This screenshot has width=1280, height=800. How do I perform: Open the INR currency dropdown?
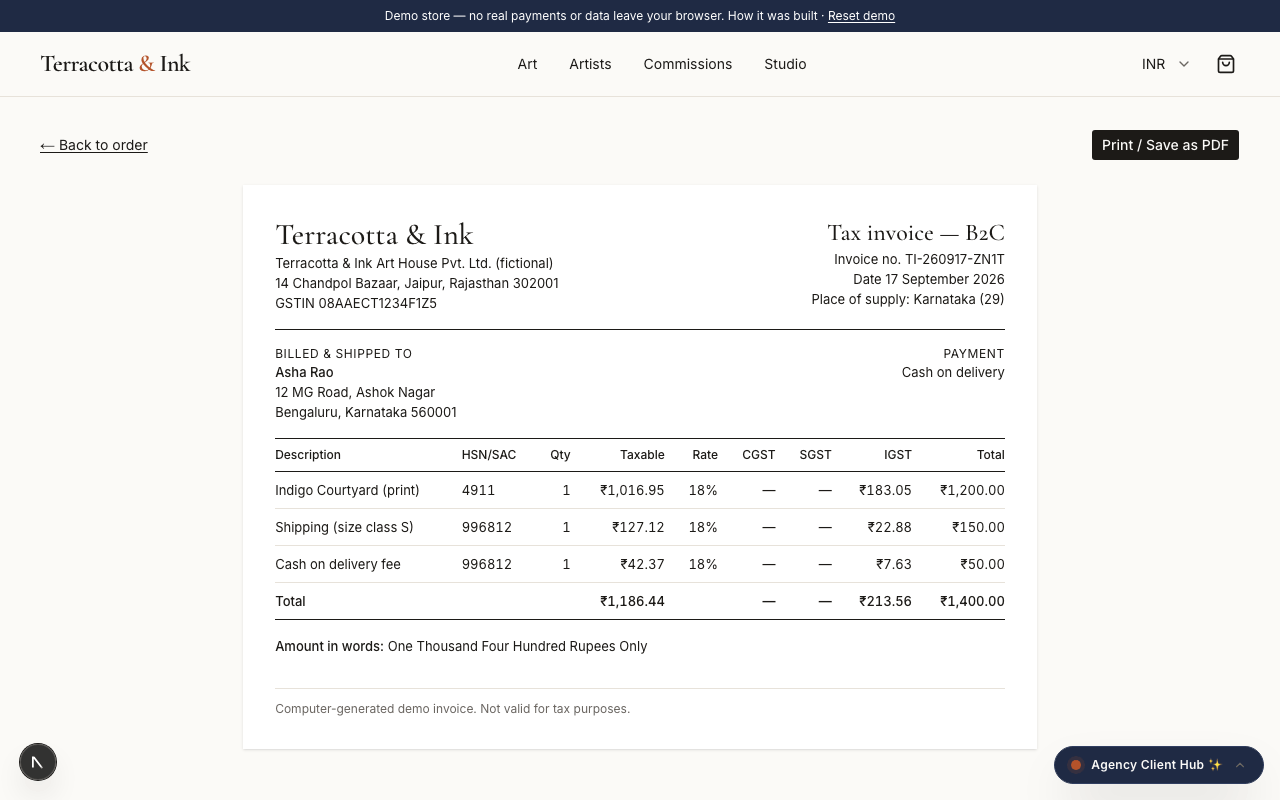(1166, 64)
